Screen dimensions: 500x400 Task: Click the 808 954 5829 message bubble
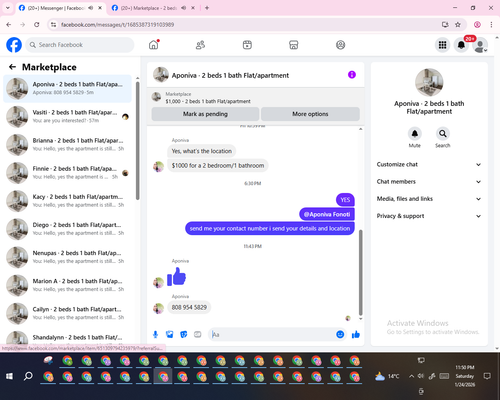(189, 307)
